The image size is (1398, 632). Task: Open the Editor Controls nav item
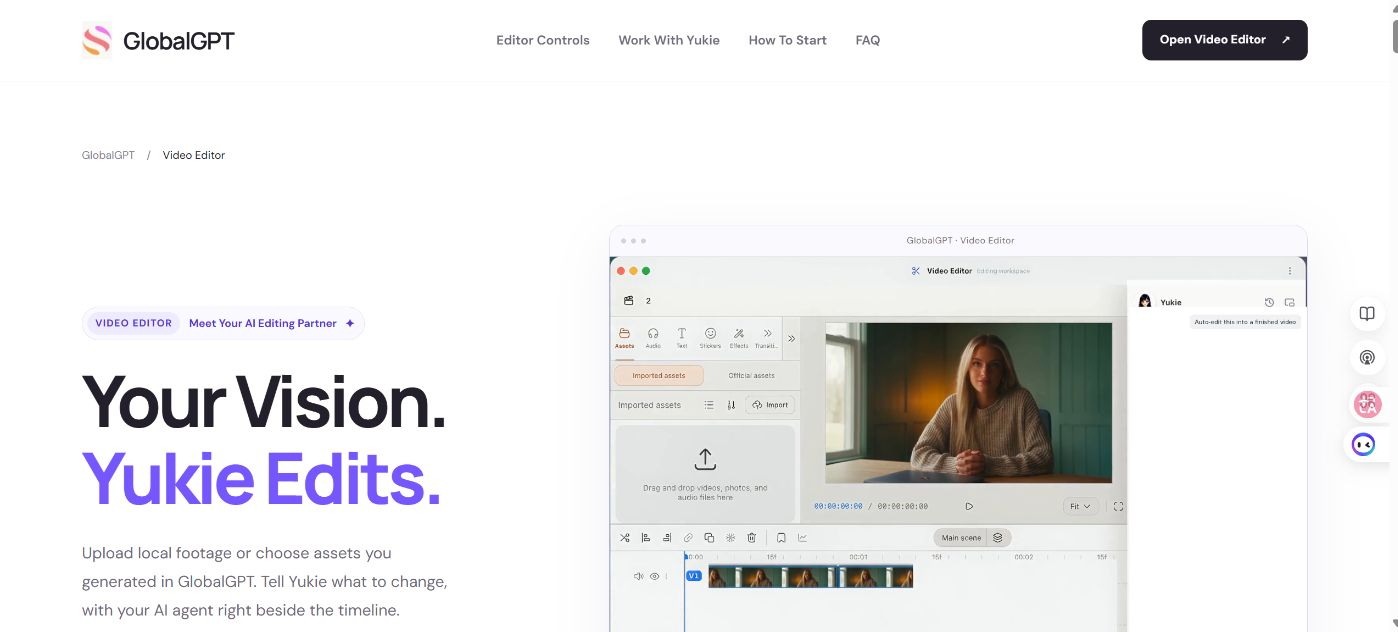543,40
